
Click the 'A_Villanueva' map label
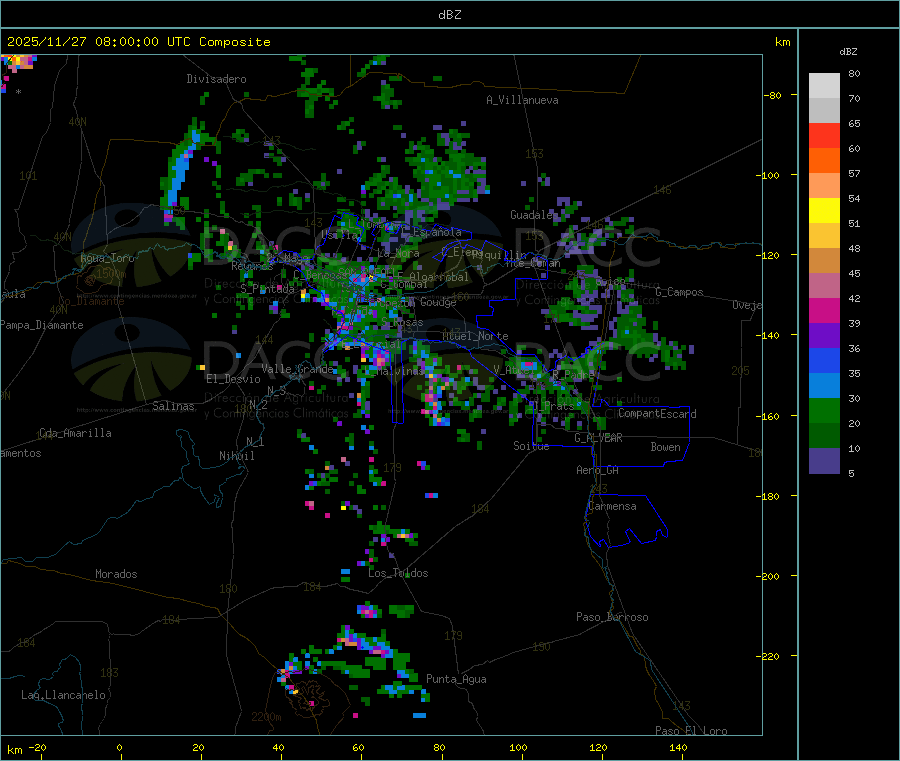pos(522,100)
